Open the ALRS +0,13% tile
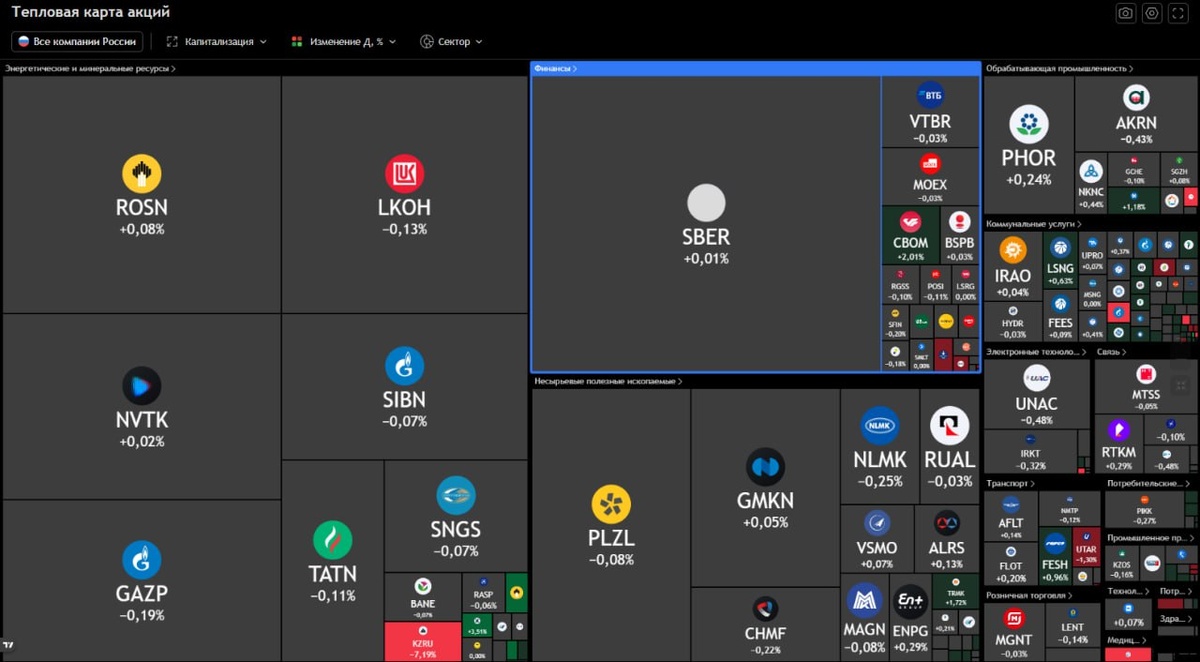1200x662 pixels. point(946,539)
